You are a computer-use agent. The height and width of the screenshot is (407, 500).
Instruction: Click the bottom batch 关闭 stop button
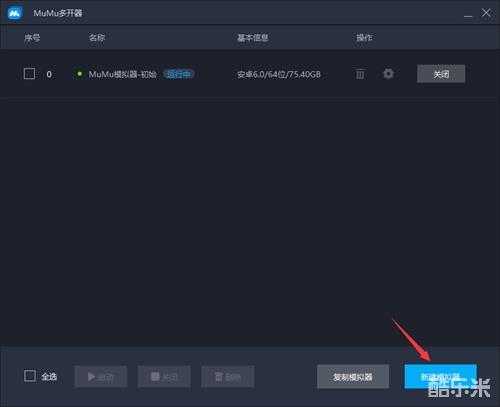click(x=164, y=377)
